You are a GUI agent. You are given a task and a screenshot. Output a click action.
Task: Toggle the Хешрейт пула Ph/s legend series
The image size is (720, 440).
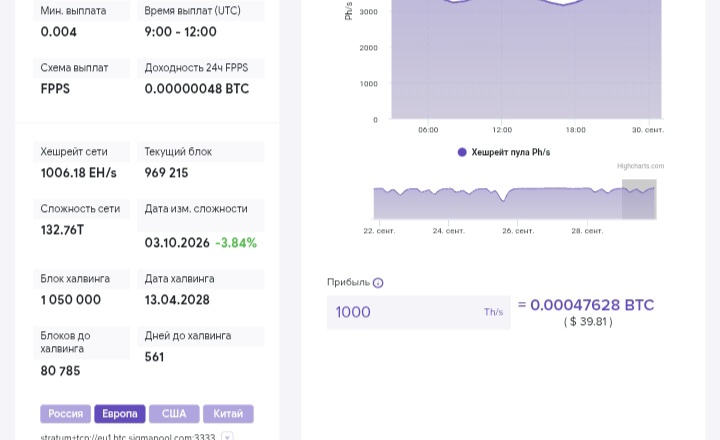click(511, 152)
